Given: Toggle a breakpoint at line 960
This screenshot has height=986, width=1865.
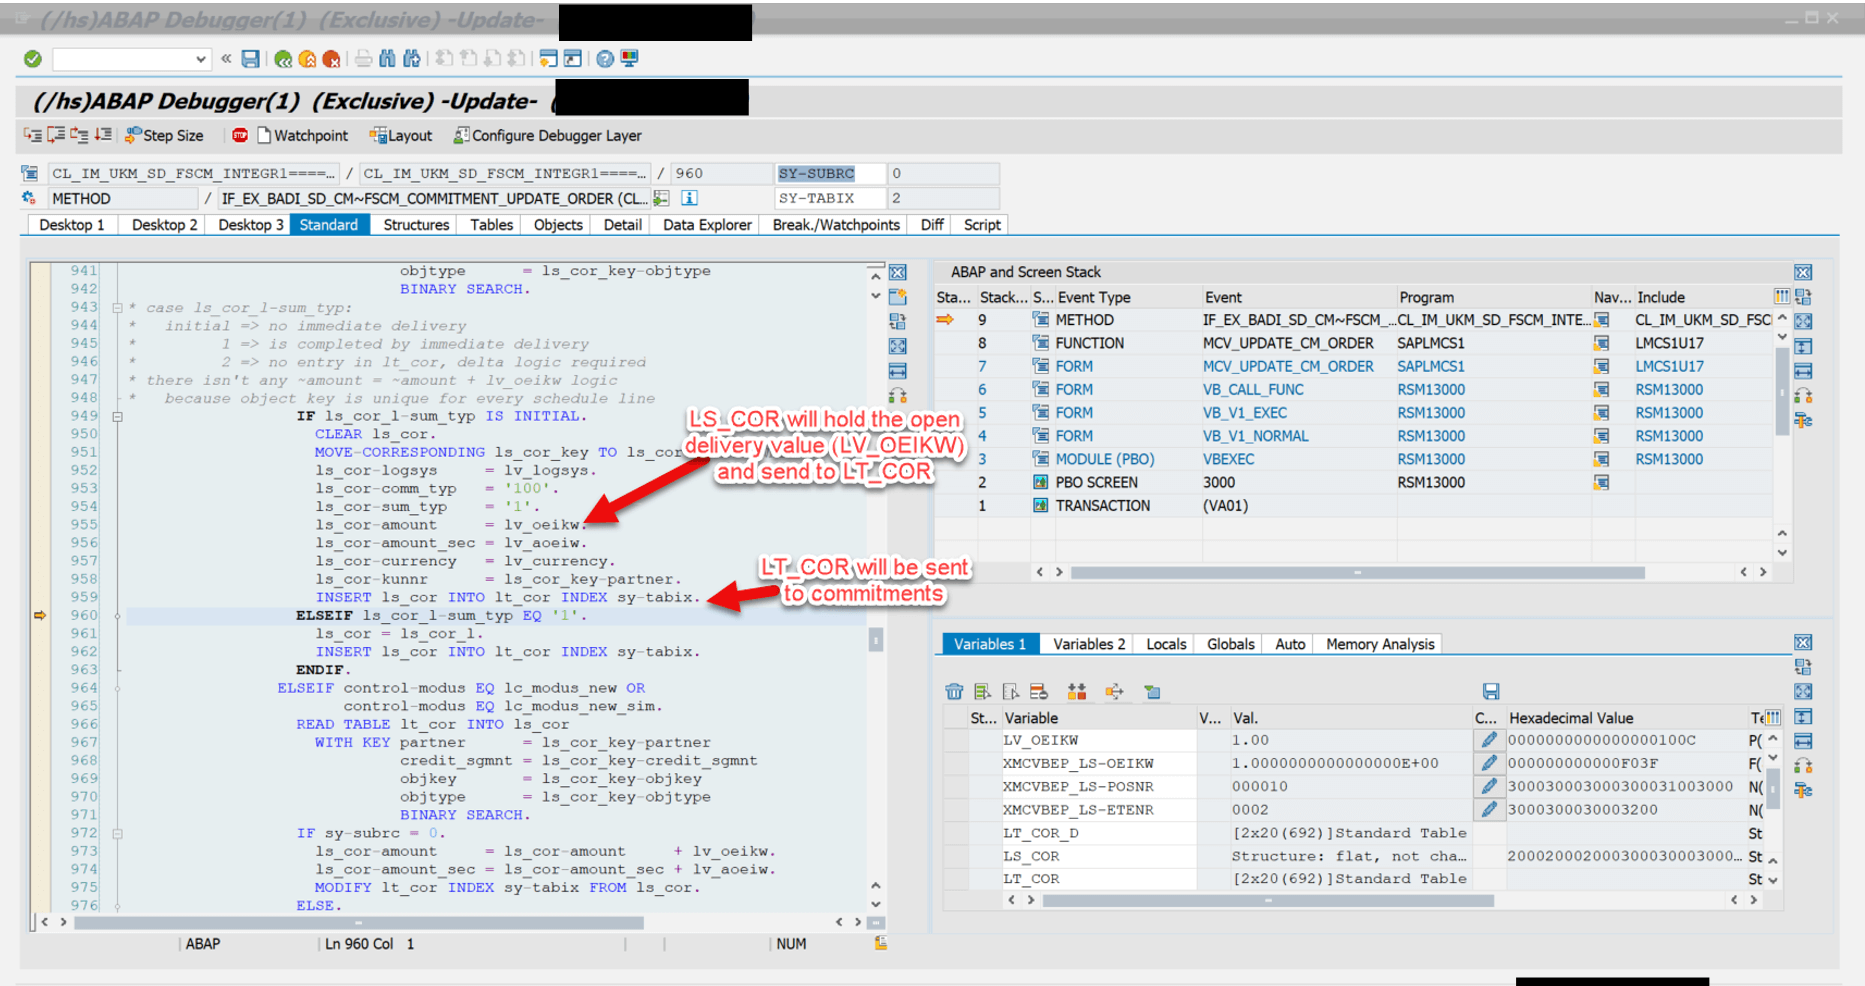Looking at the screenshot, I should pos(40,615).
